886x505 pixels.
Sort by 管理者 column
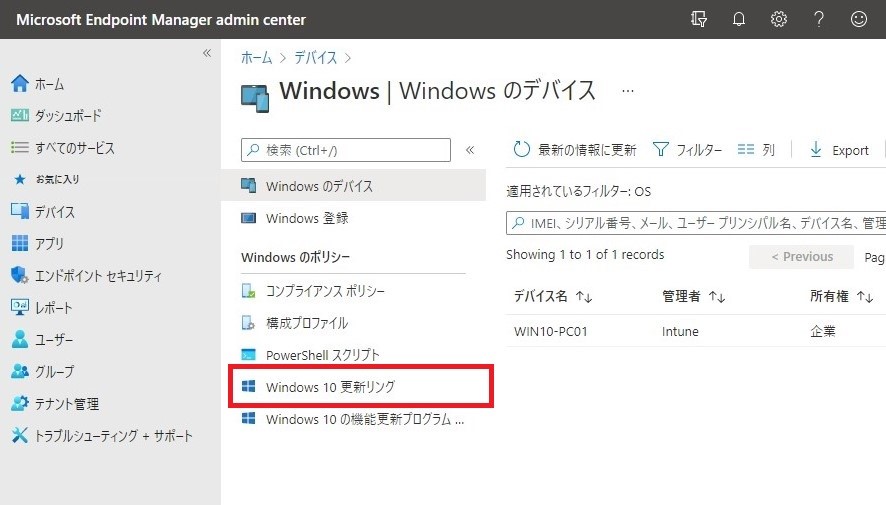coord(693,296)
